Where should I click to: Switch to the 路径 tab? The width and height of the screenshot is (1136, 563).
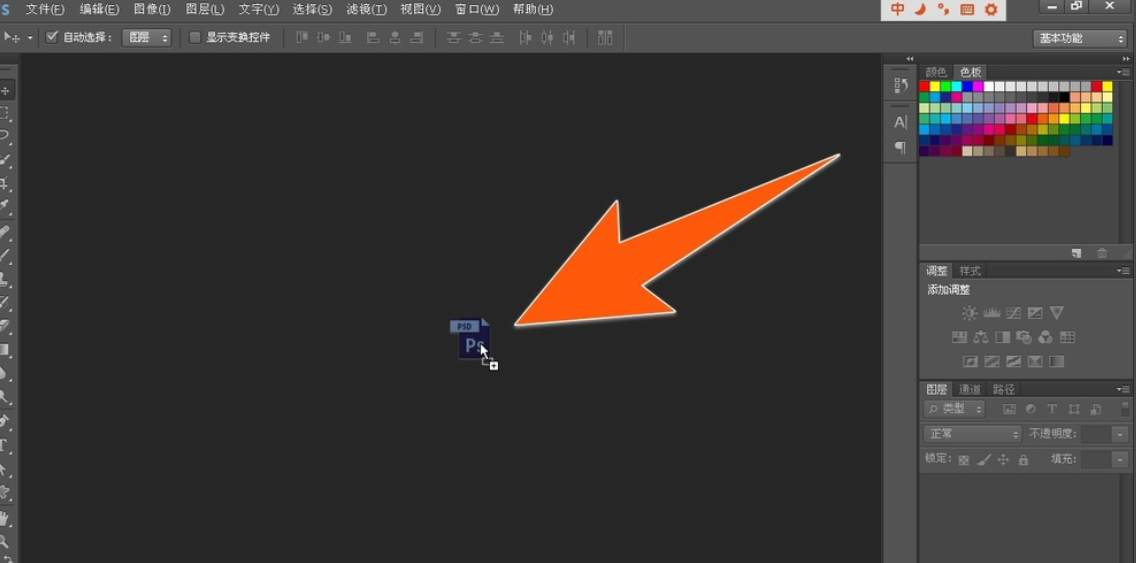point(1003,389)
